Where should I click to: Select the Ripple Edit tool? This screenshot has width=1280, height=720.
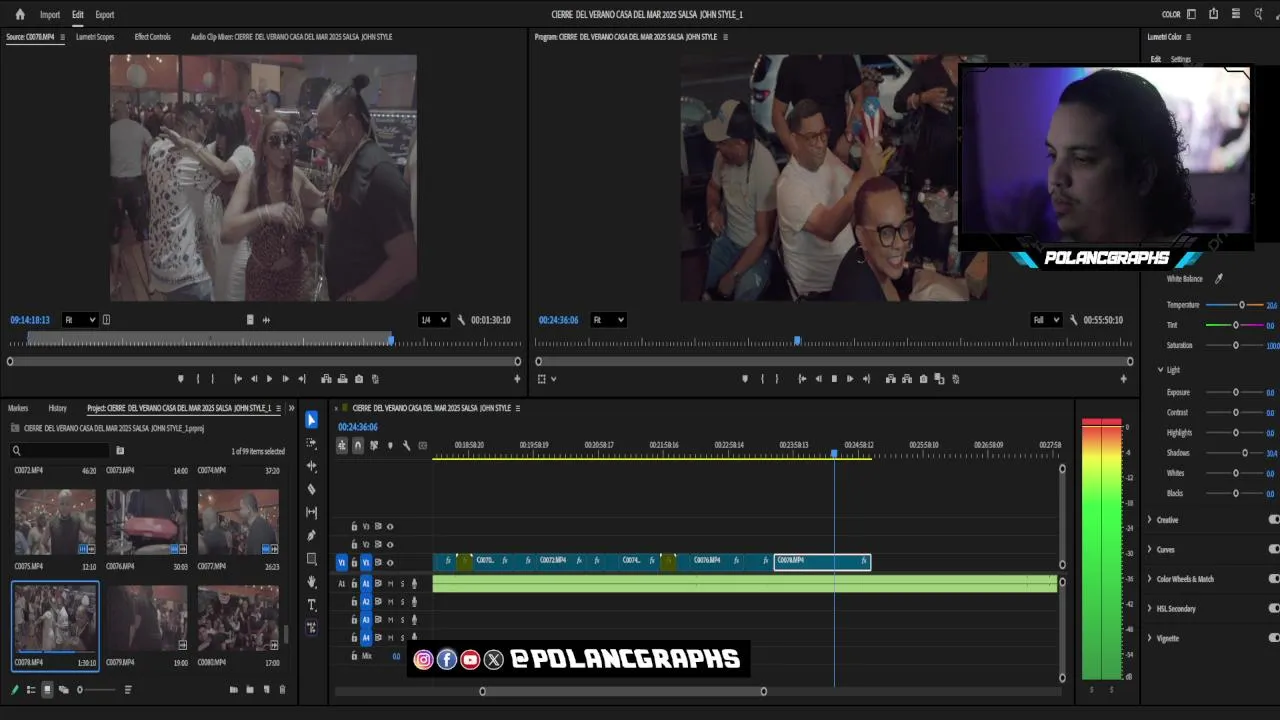[x=311, y=466]
